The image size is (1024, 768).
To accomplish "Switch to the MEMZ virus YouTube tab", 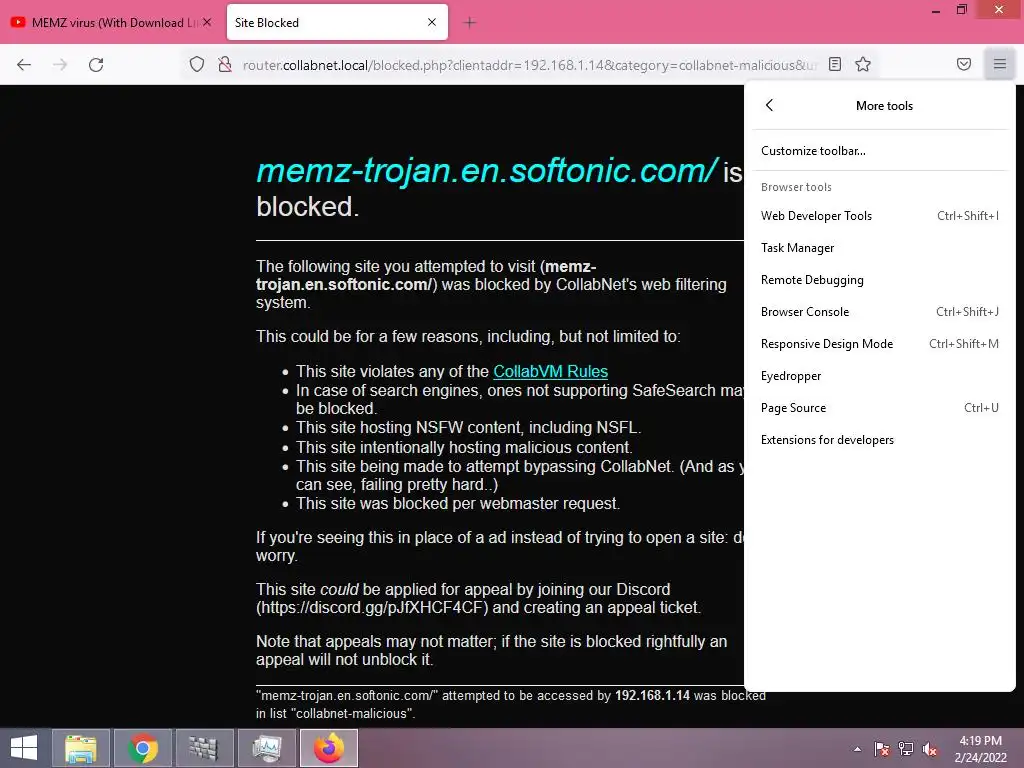I will coord(111,22).
